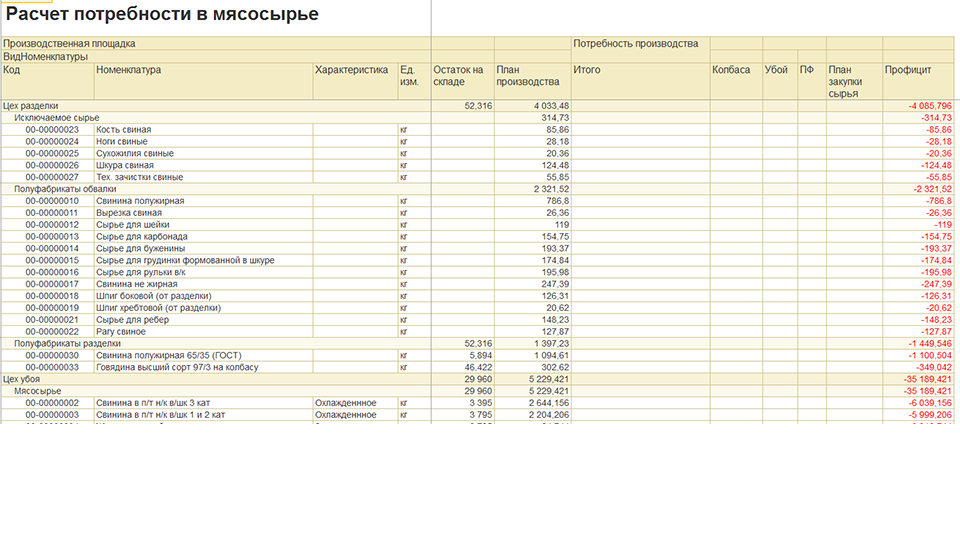Click the 'Свинина полужирная' cell with code 00-00000010

coord(203,201)
